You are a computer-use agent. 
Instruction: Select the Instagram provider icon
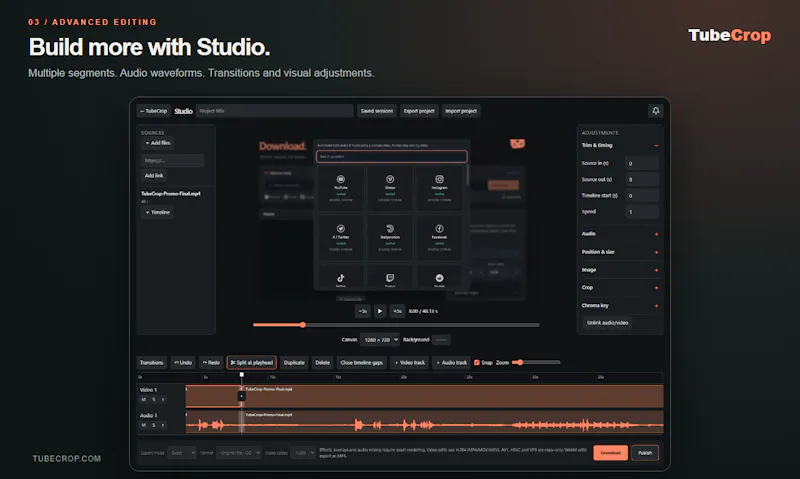439,179
